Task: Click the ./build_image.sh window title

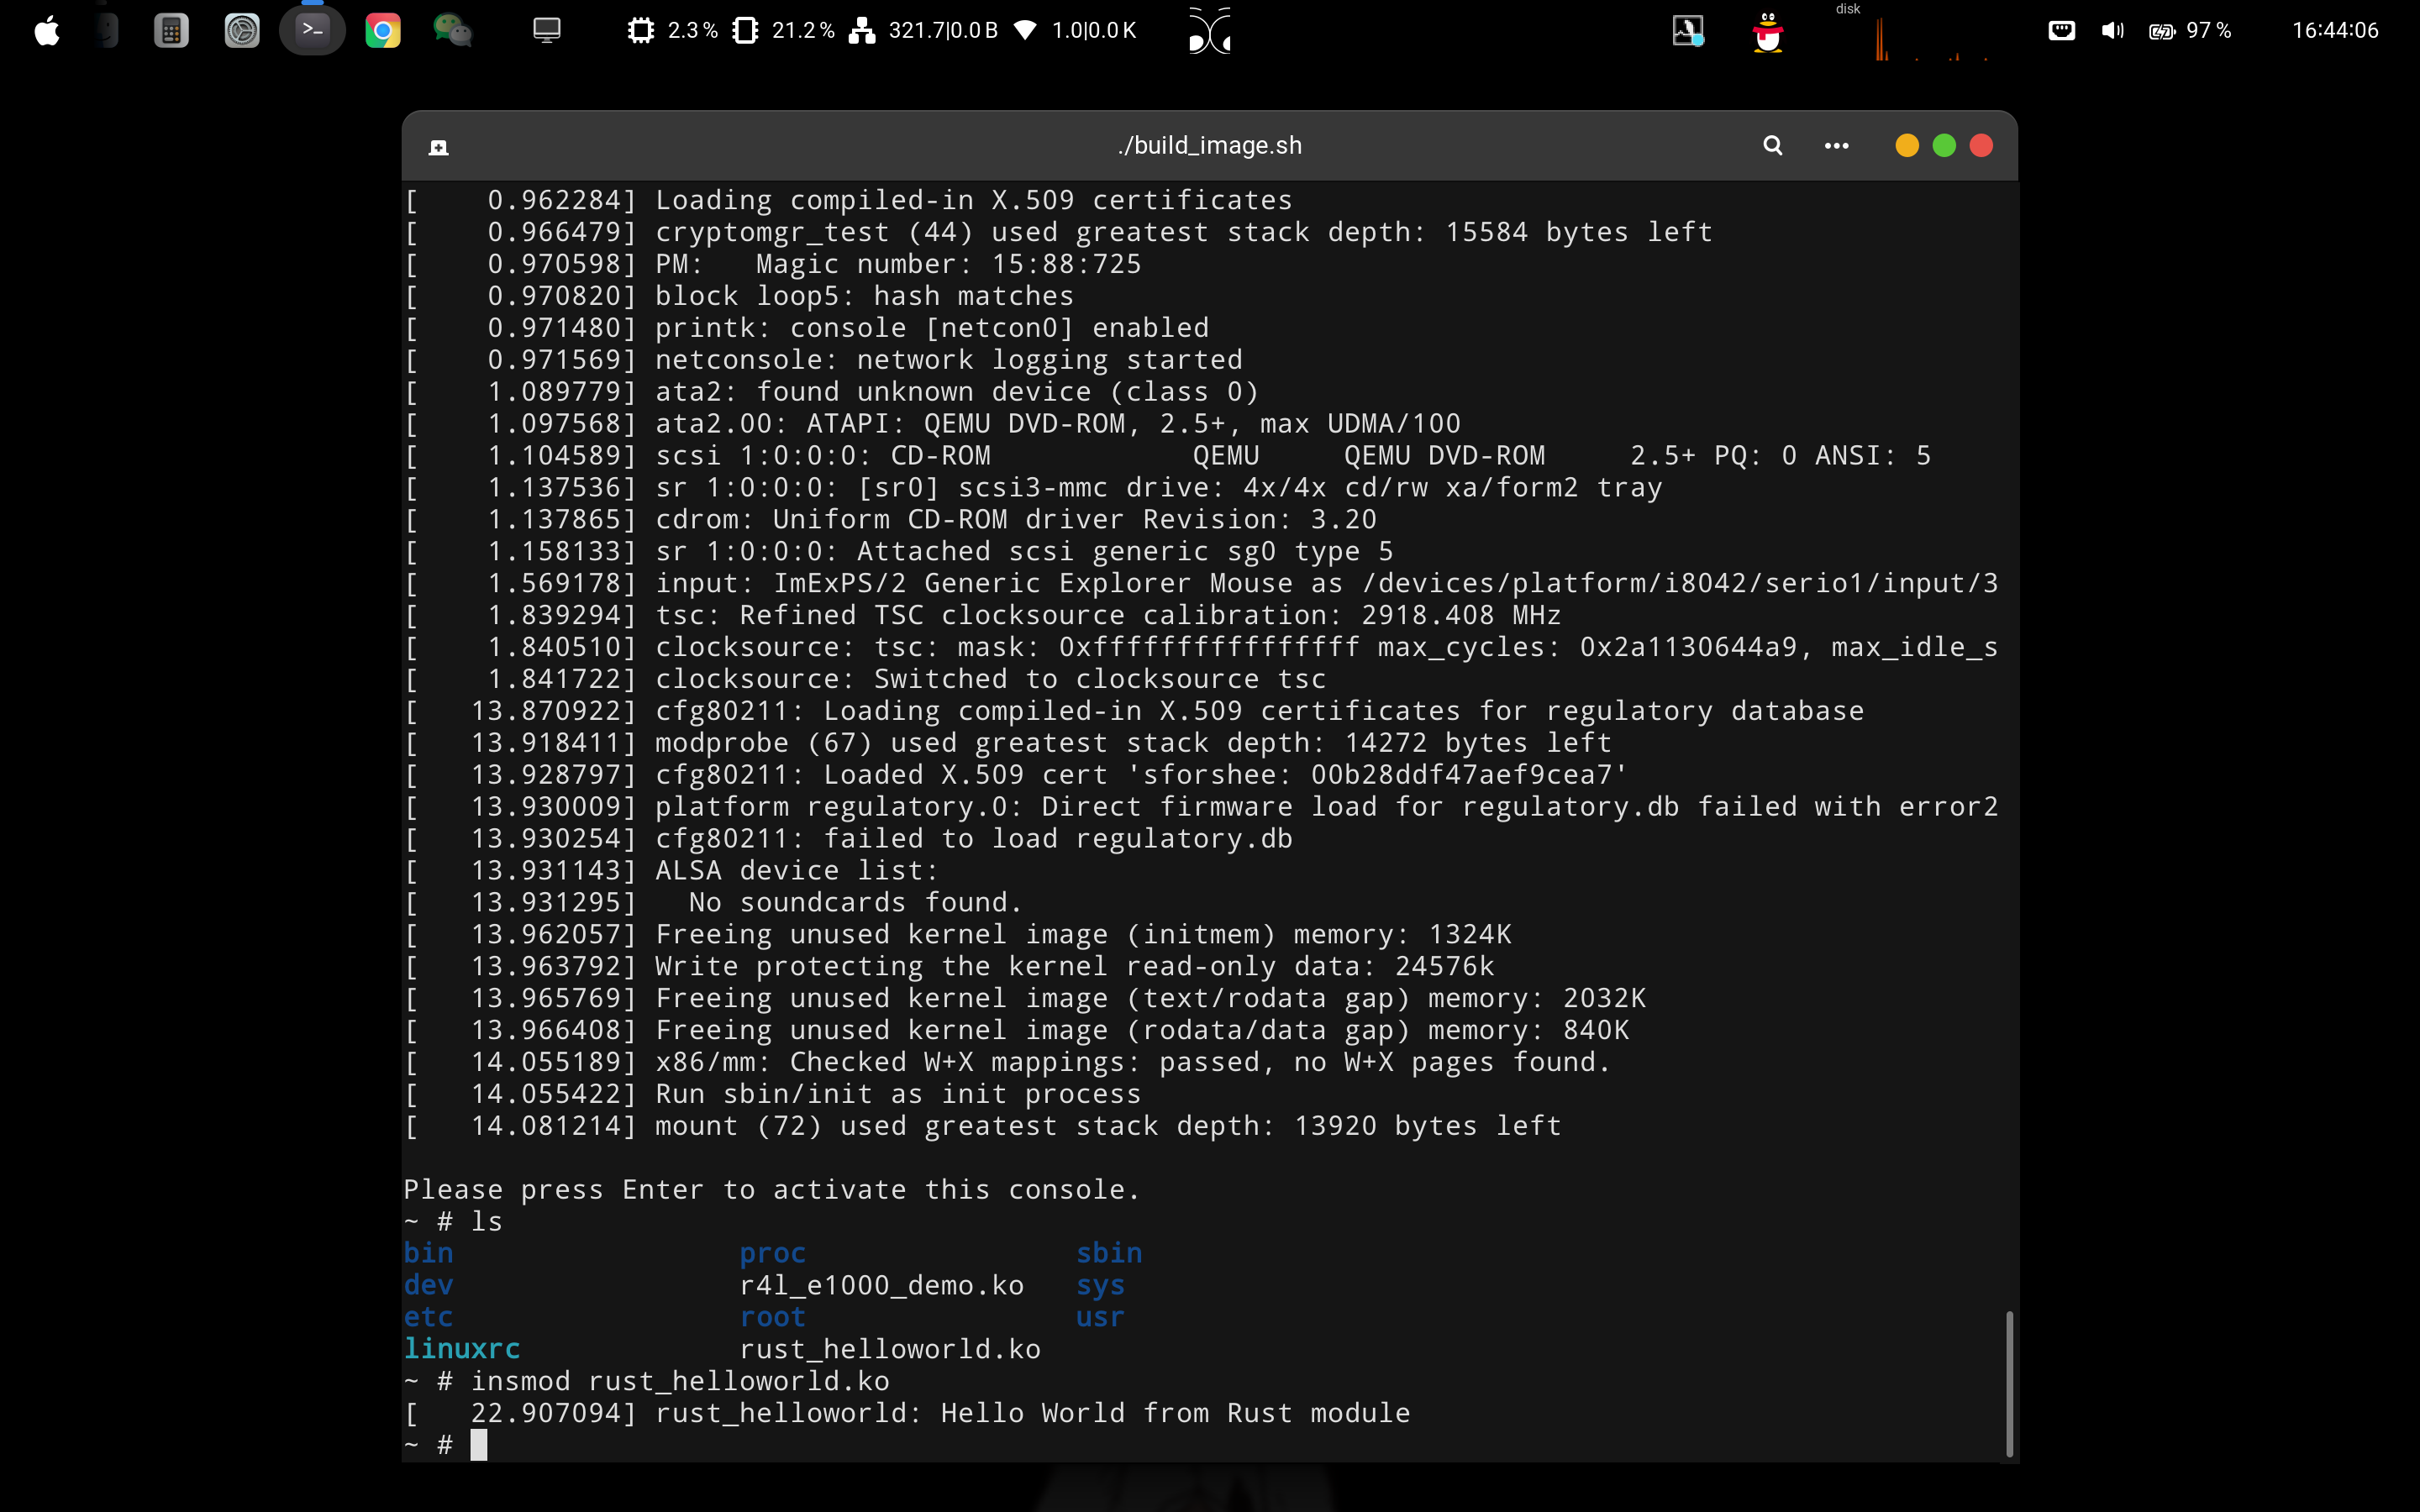Action: [1209, 145]
